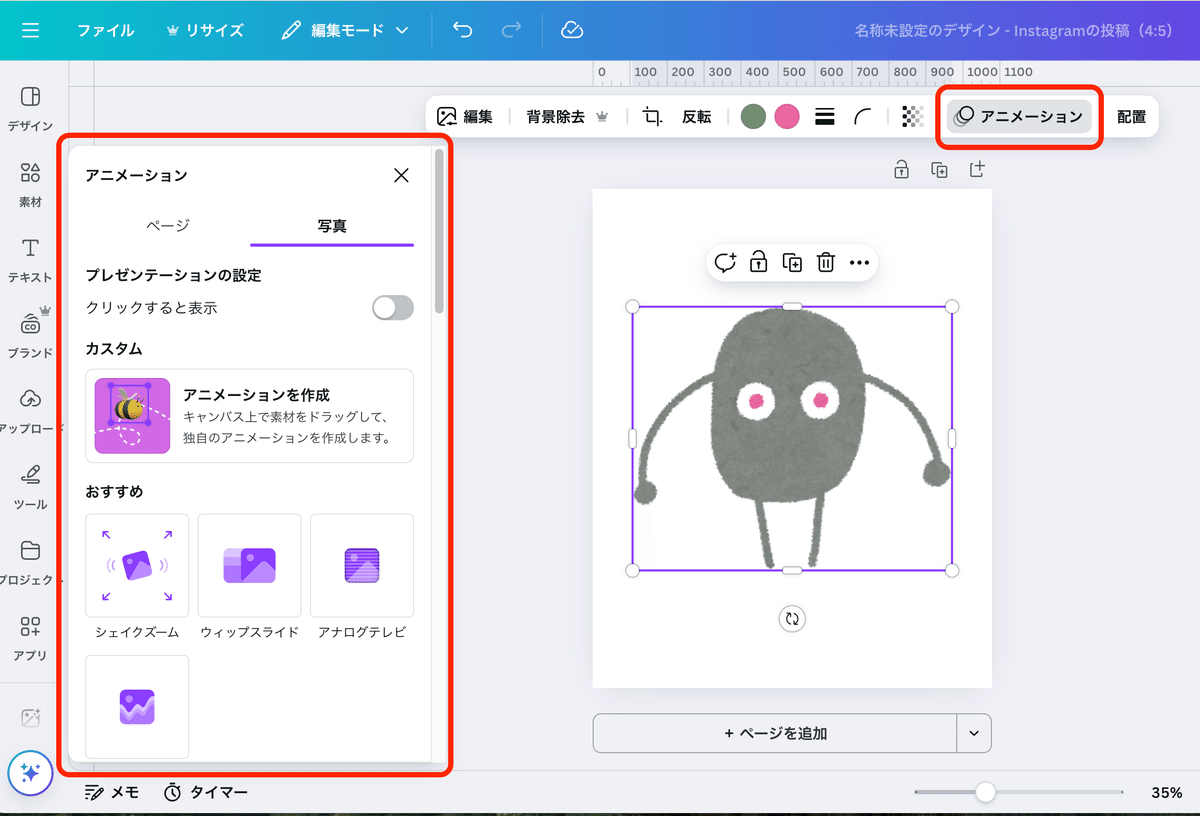Delete the element using the trash icon
Viewport: 1200px width, 816px height.
[x=825, y=262]
